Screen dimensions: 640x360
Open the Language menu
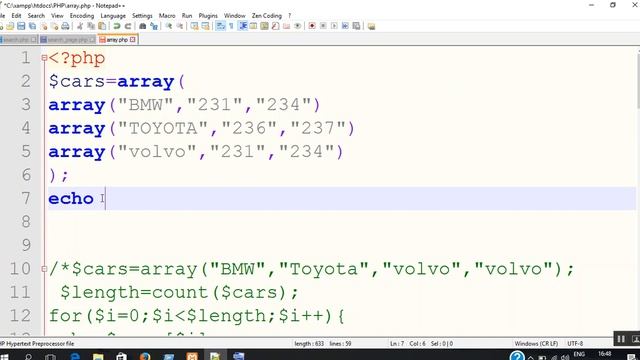(113, 16)
